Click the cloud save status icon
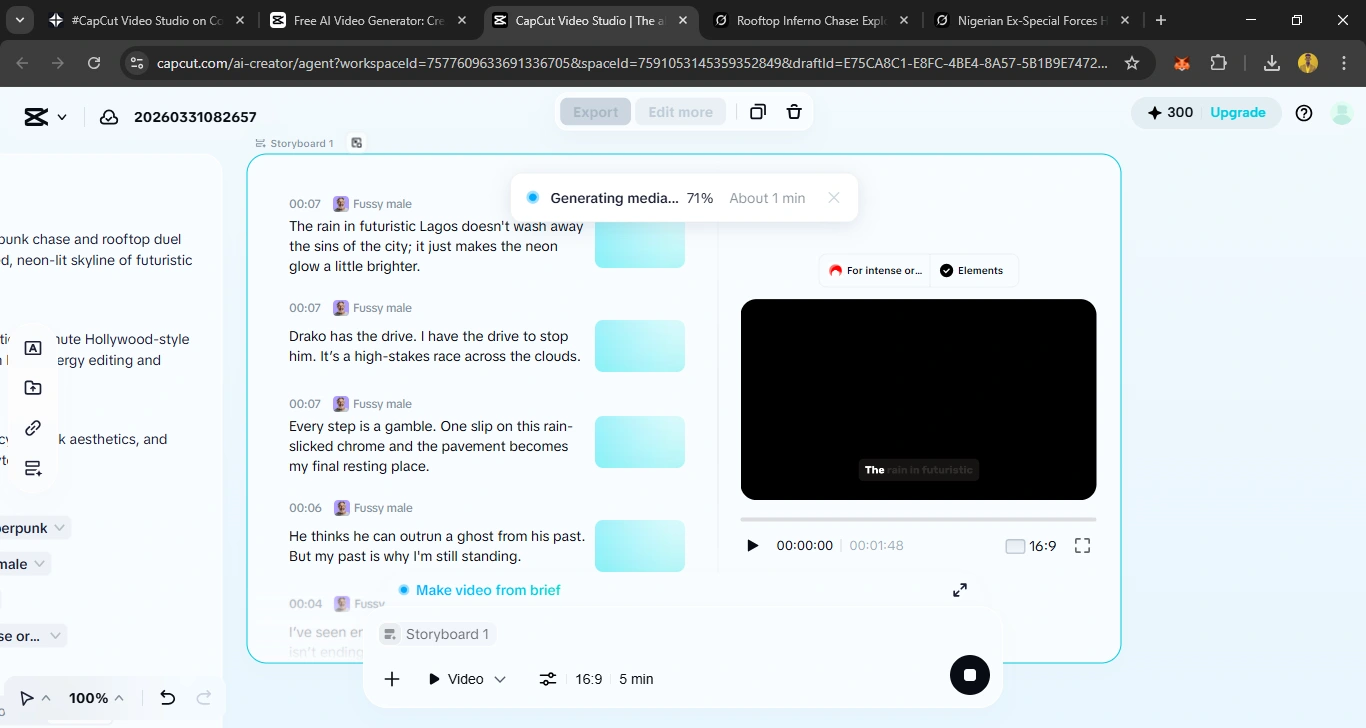Viewport: 1366px width, 728px height. click(109, 117)
